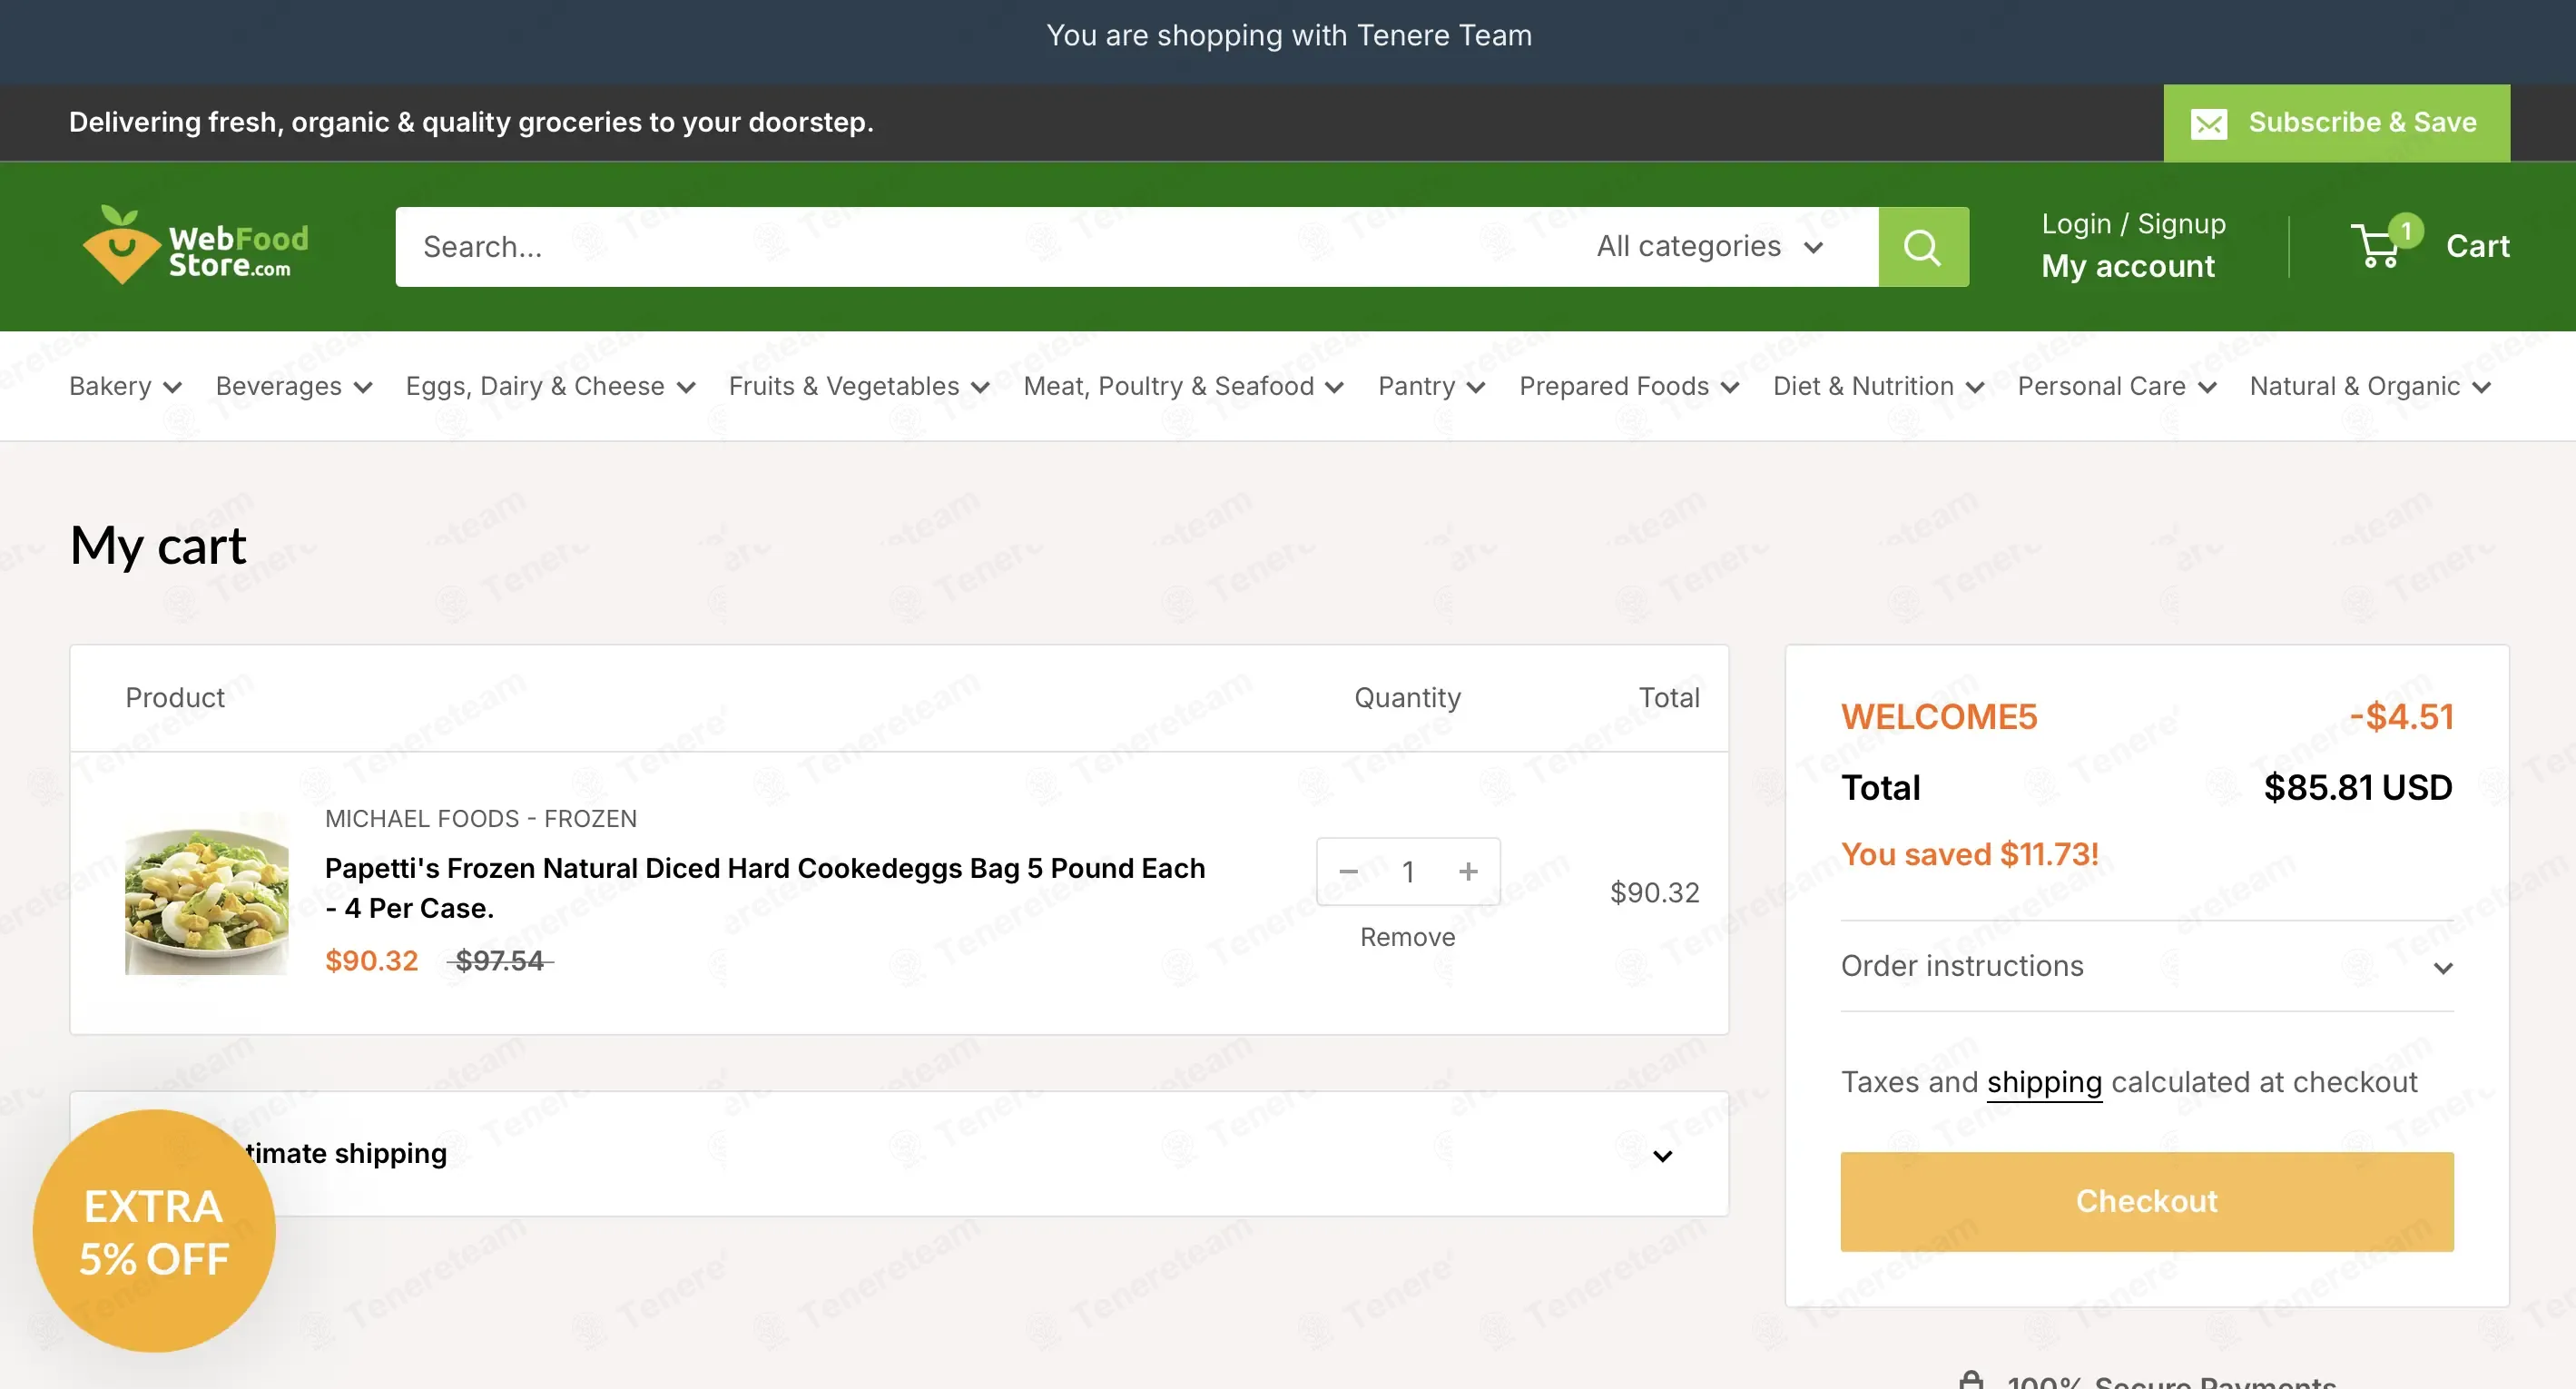This screenshot has height=1389, width=2576.
Task: Expand the Pantry menu
Action: coord(1431,386)
